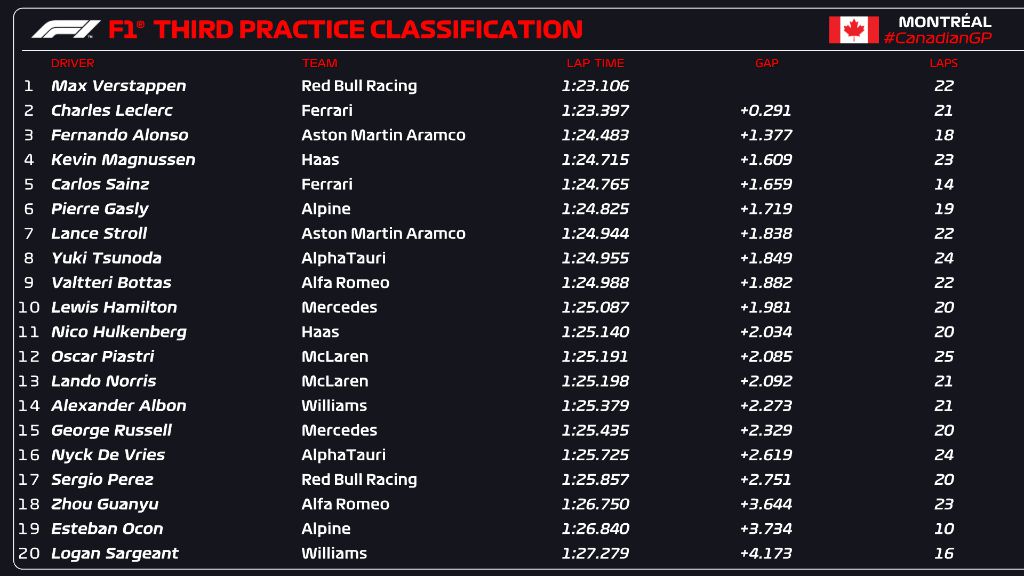Select Logan Sargeant in last position
The height and width of the screenshot is (576, 1024).
(114, 553)
